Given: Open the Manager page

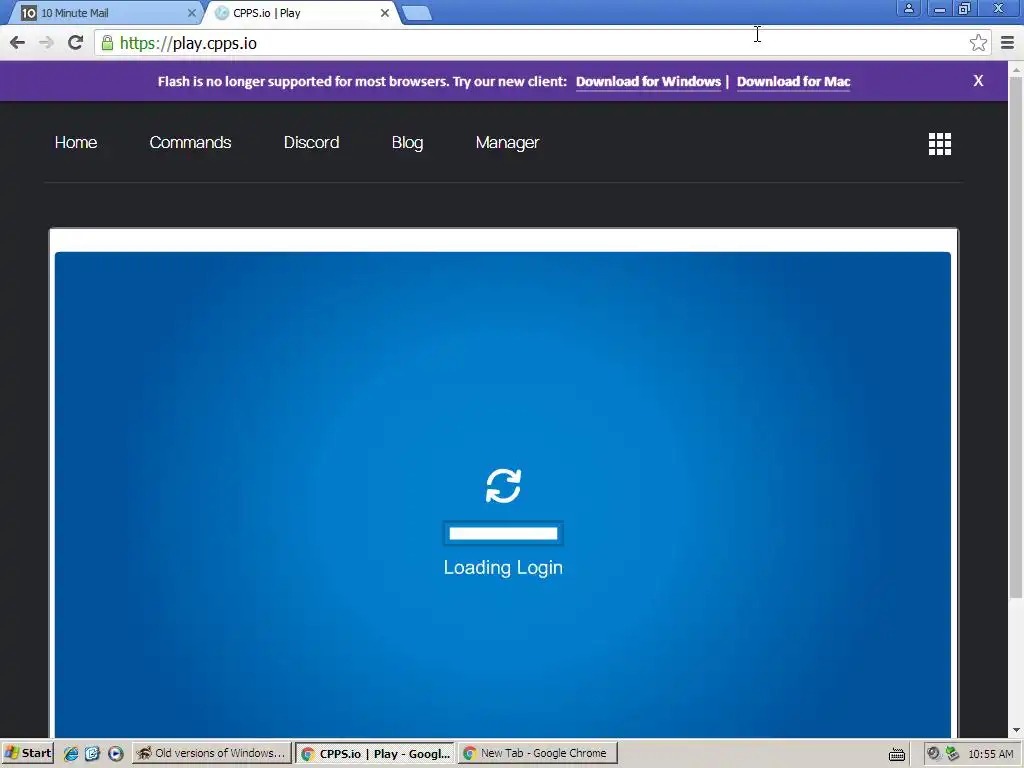Looking at the screenshot, I should pos(507,142).
